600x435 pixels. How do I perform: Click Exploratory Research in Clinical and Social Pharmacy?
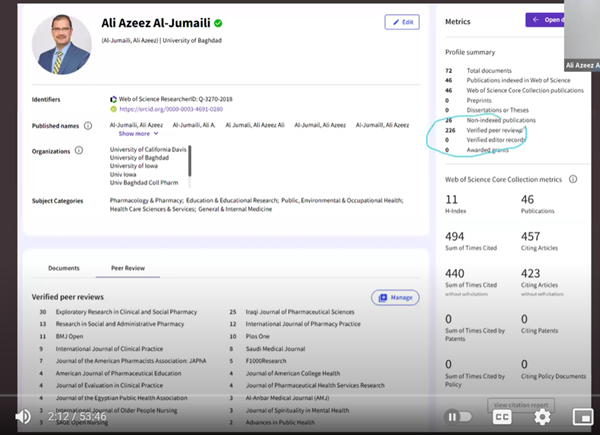[x=126, y=312]
